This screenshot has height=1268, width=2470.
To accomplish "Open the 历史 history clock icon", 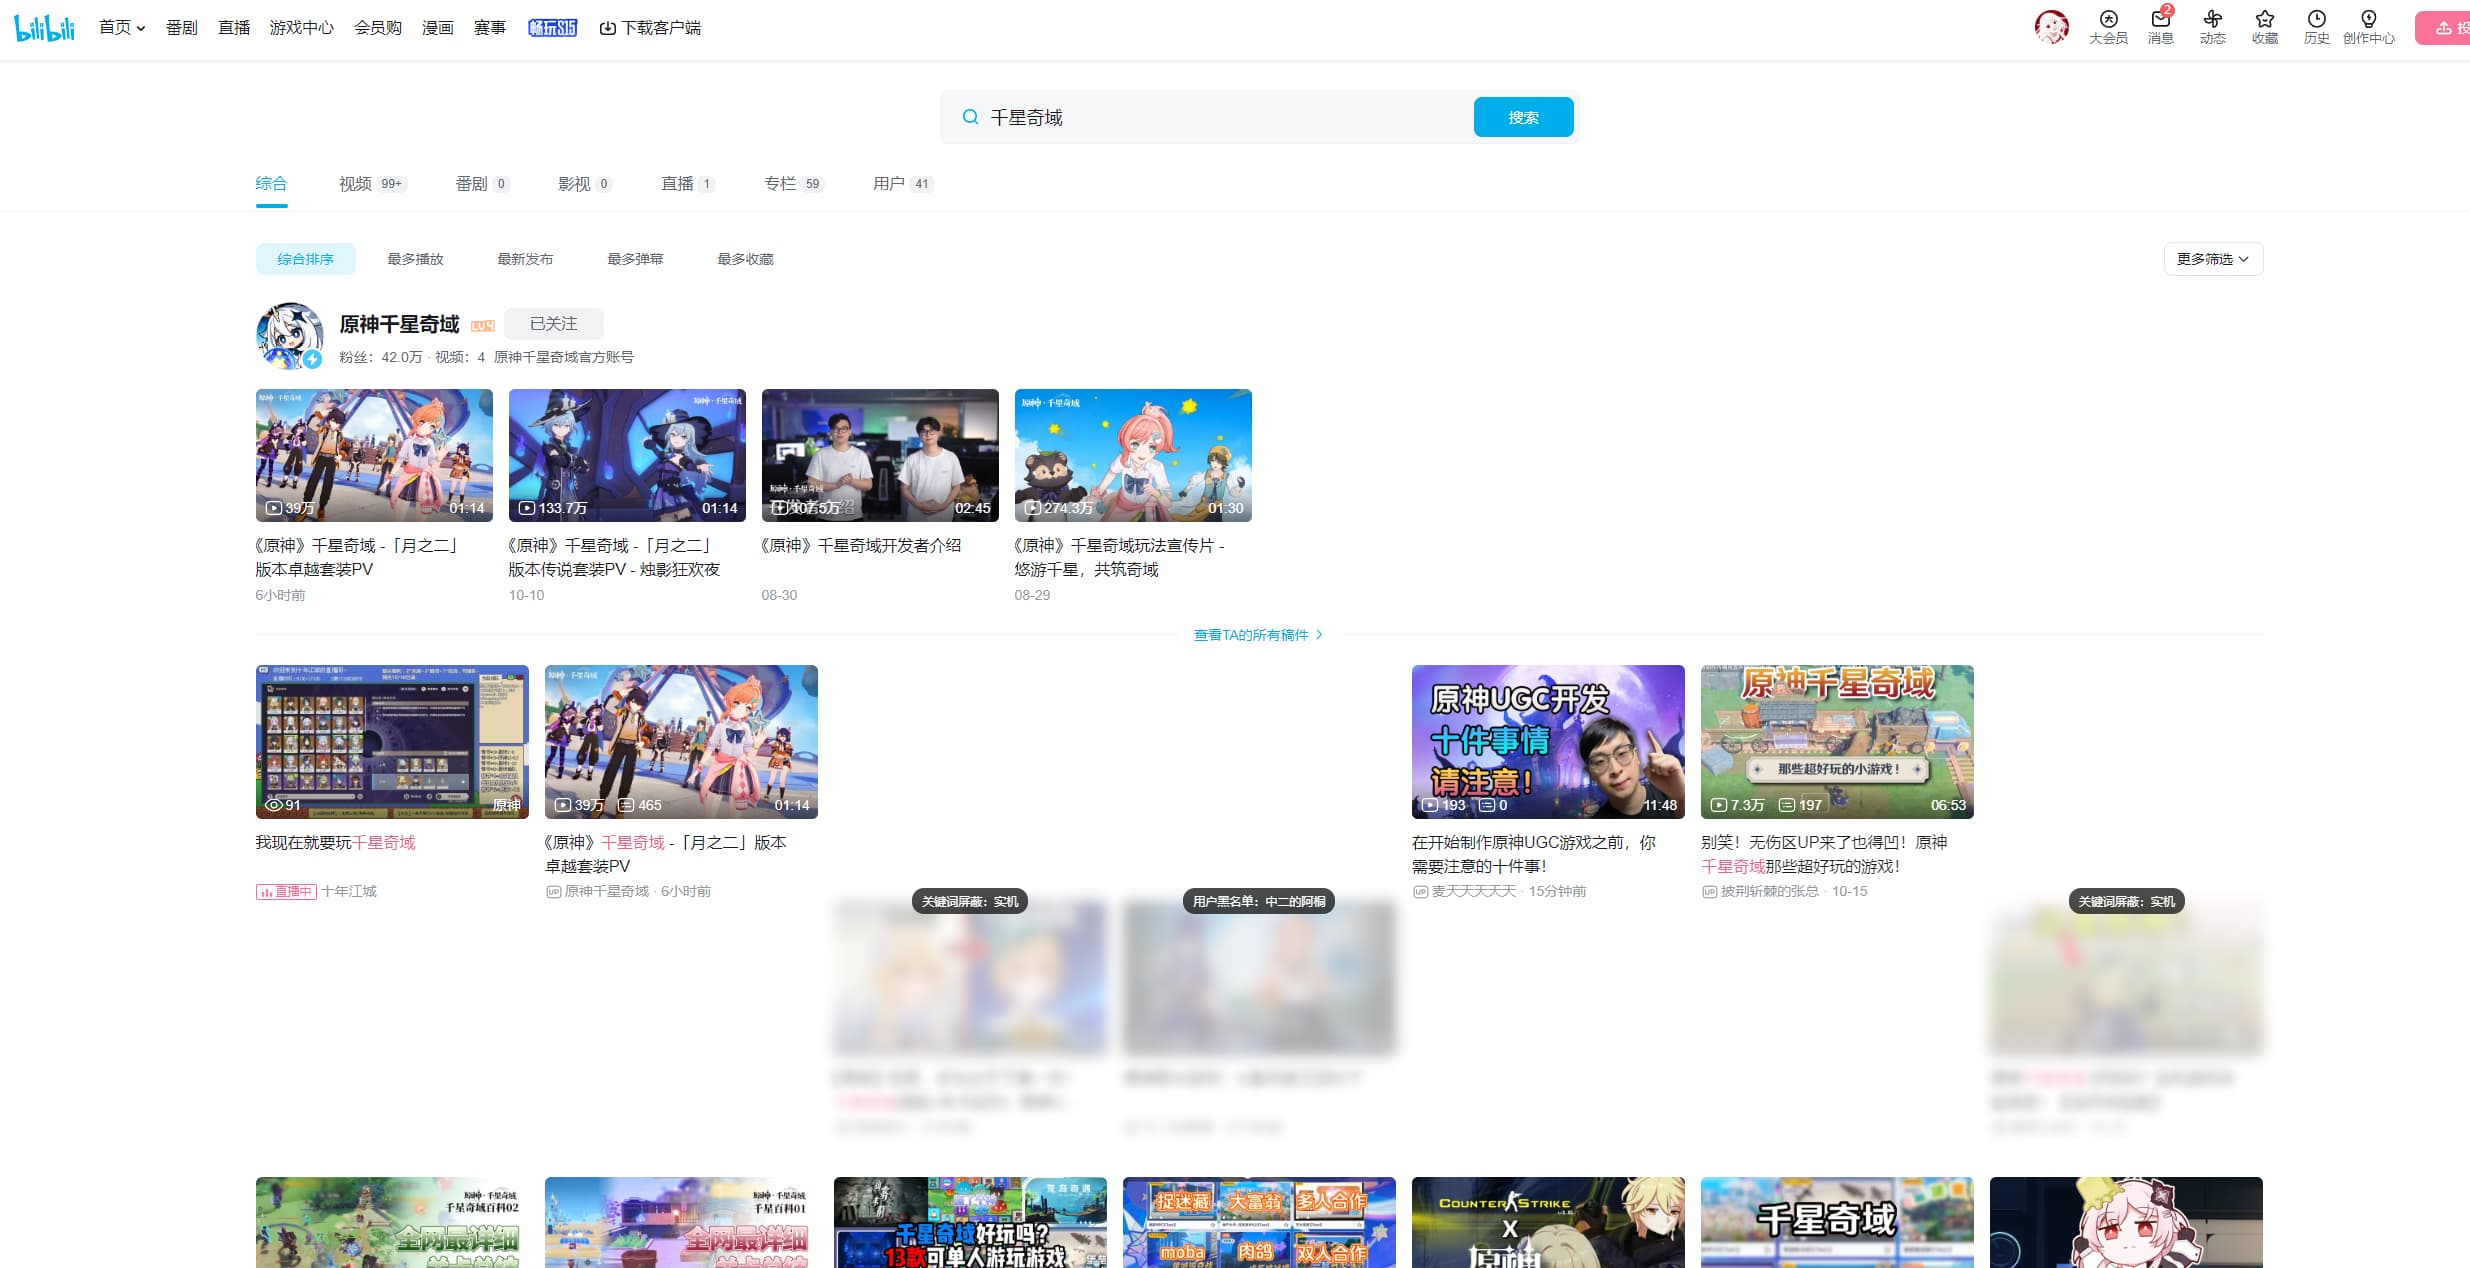I will point(2316,20).
